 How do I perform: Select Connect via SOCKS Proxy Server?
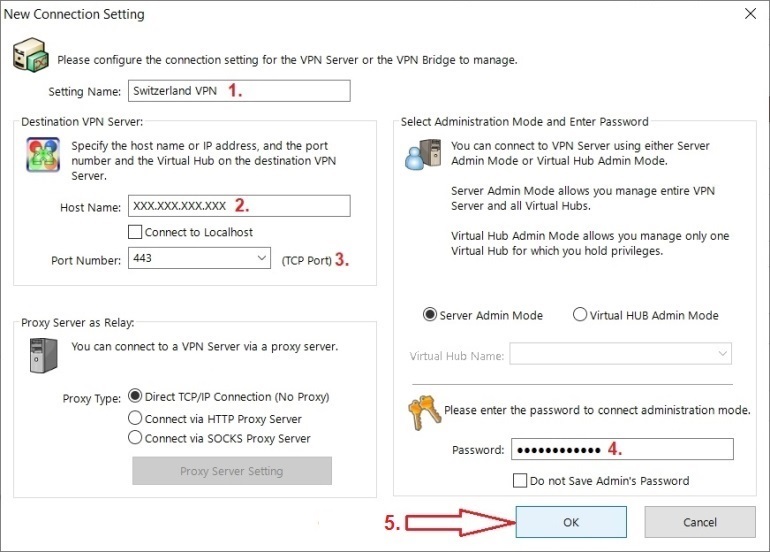click(x=136, y=438)
